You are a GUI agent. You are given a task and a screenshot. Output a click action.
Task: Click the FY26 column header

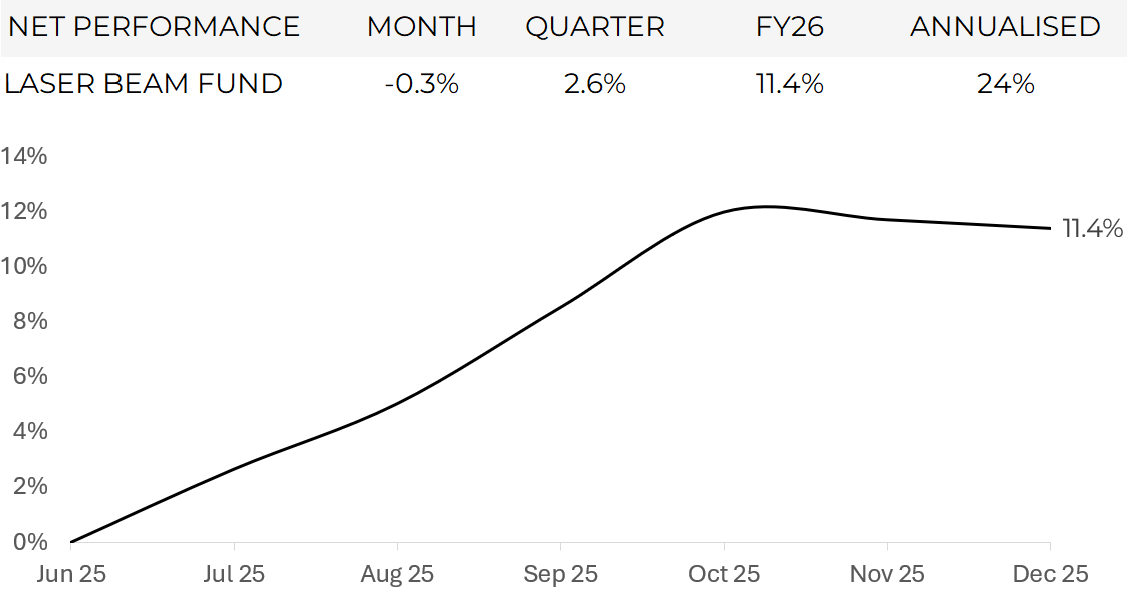[789, 27]
